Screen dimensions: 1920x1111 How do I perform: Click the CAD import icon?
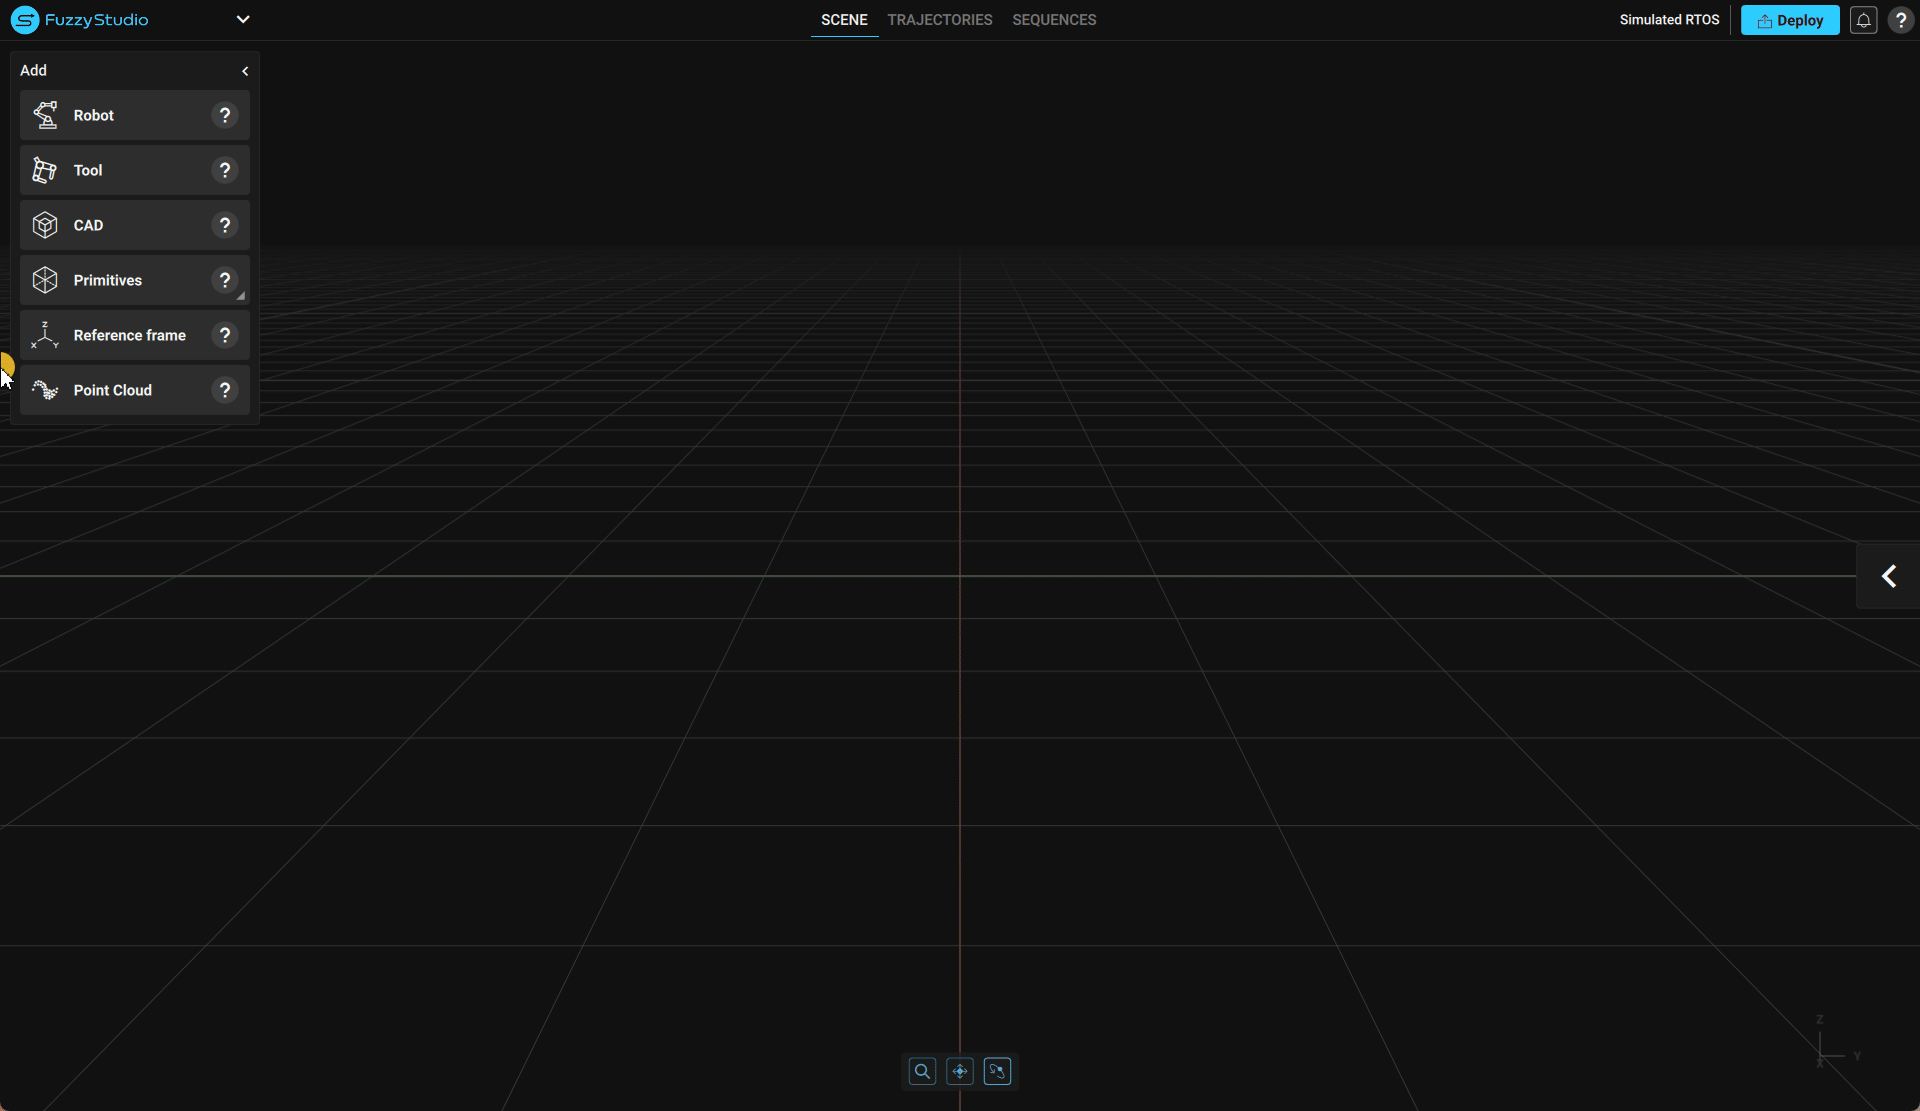pos(45,225)
